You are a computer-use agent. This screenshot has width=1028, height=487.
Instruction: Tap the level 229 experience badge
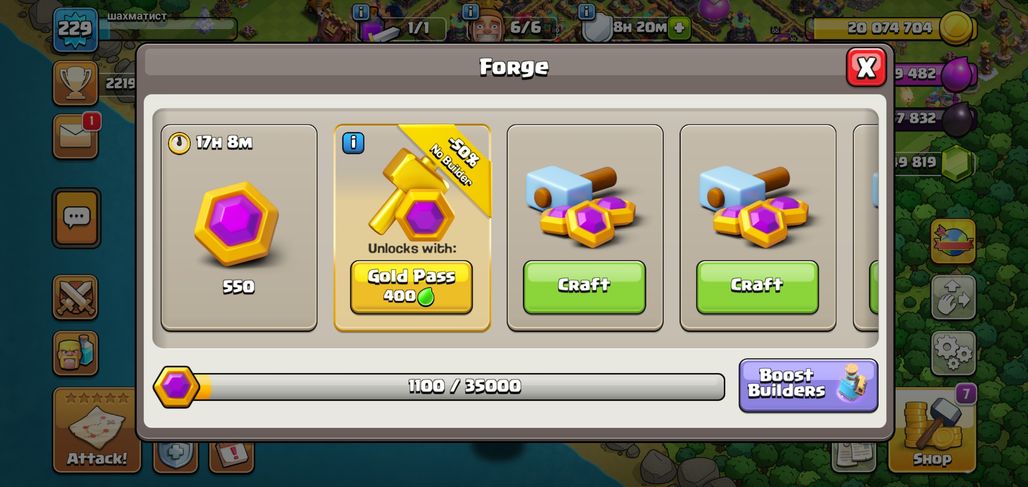click(x=75, y=29)
